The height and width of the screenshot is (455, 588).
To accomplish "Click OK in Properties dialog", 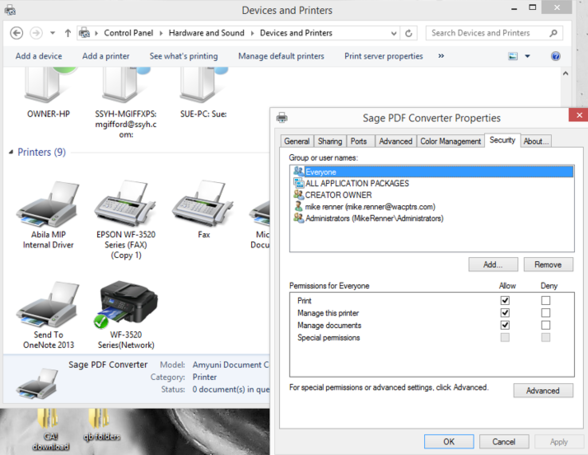I will click(x=449, y=441).
